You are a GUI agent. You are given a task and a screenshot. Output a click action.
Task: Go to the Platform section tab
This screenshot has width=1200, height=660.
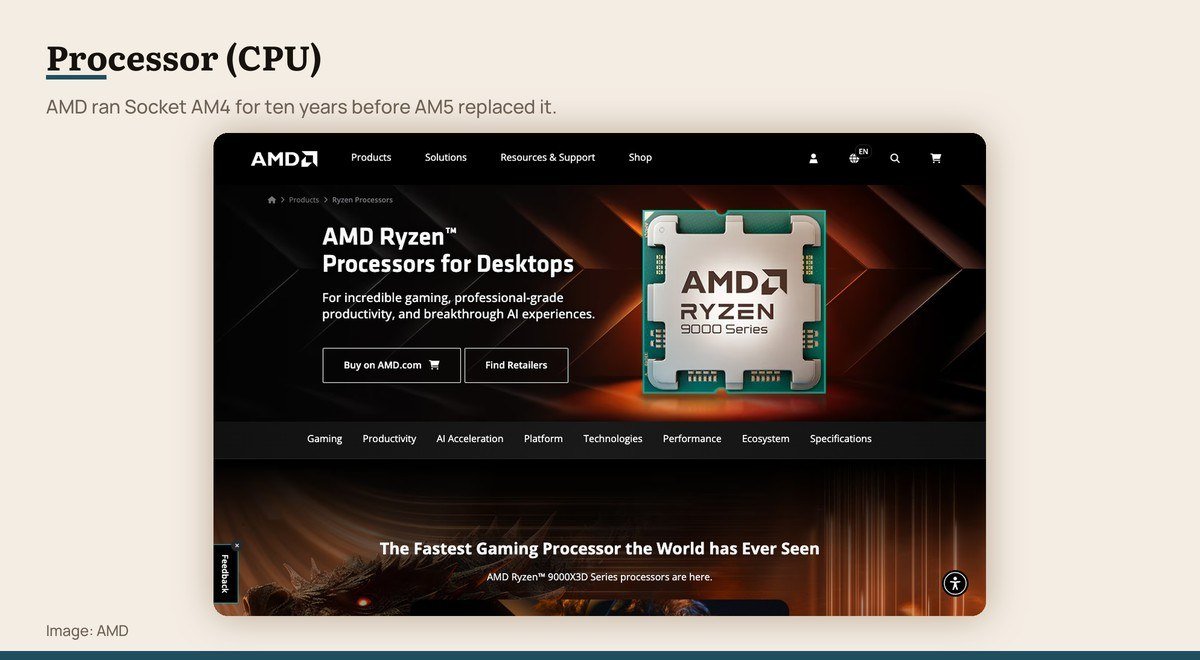tap(543, 439)
